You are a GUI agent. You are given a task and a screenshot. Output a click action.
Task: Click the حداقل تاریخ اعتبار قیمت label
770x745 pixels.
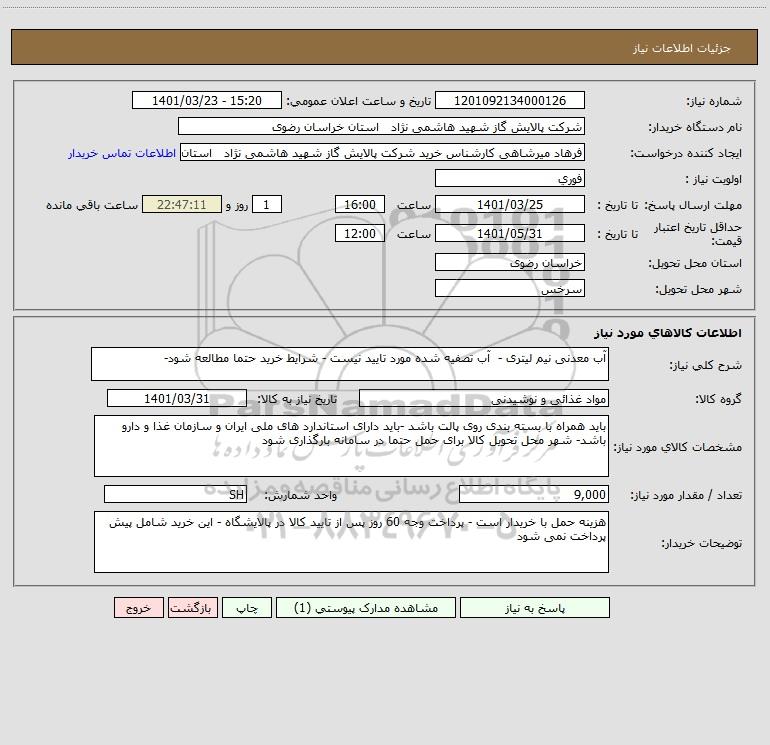pyautogui.click(x=698, y=234)
